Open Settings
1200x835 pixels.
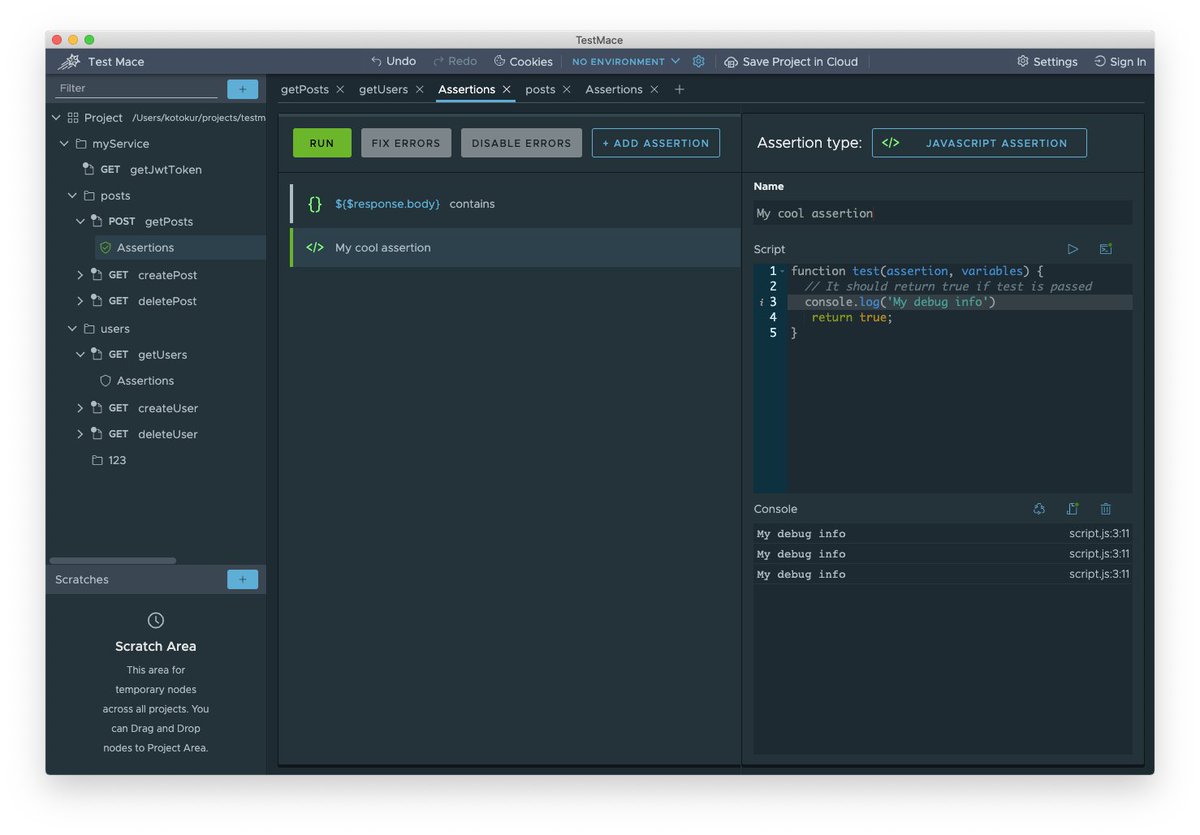tap(1047, 61)
